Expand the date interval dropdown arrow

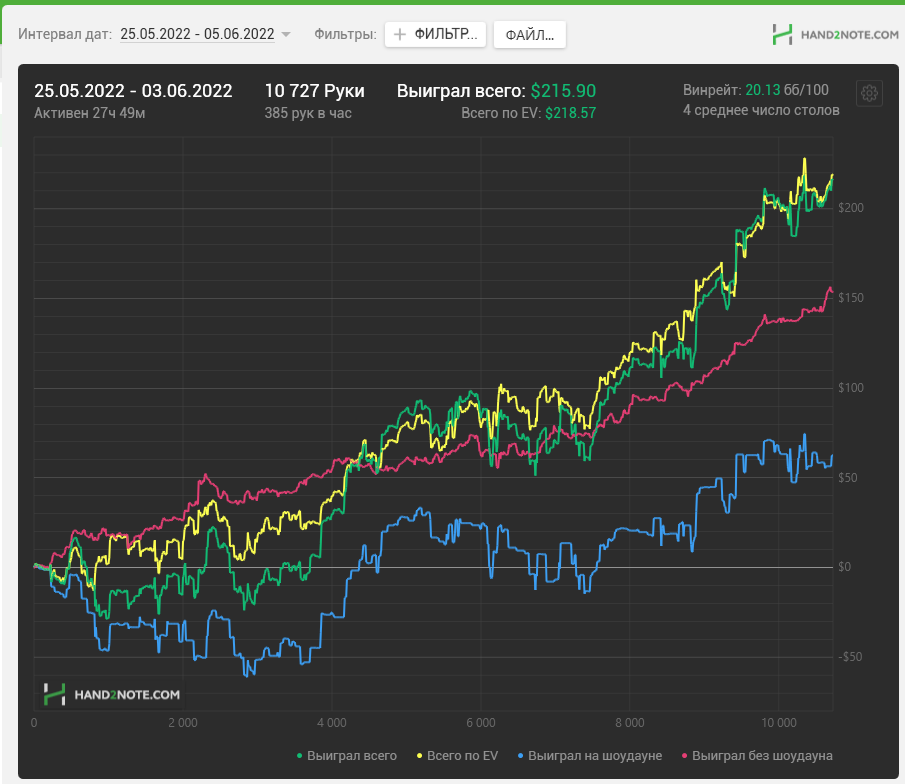tap(285, 35)
